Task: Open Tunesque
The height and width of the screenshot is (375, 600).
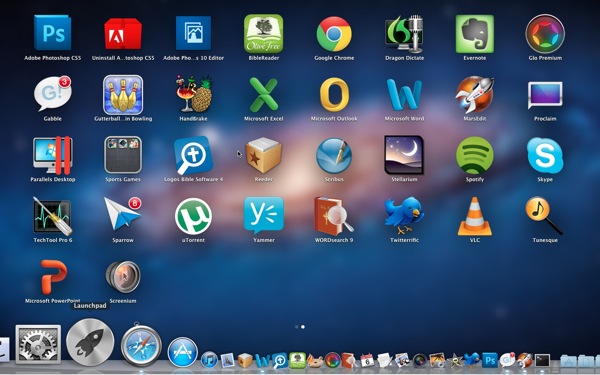Action: click(545, 215)
